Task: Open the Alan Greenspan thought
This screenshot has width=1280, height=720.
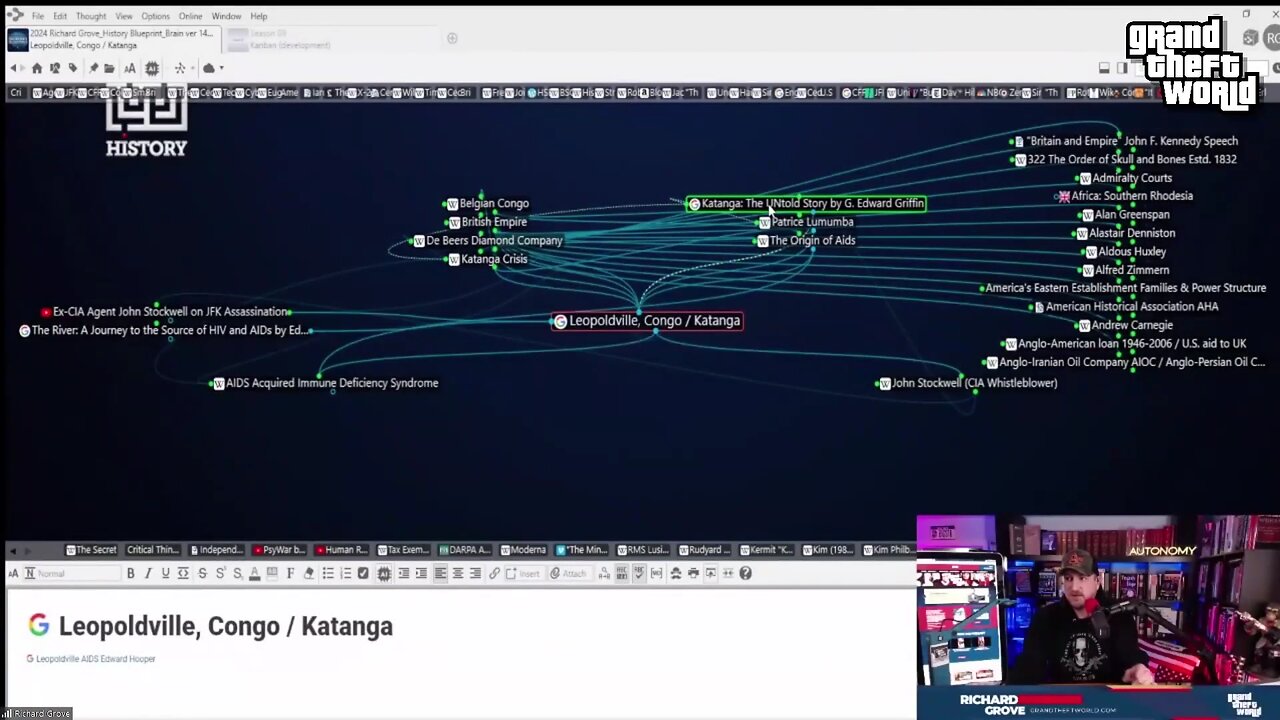Action: point(1131,215)
